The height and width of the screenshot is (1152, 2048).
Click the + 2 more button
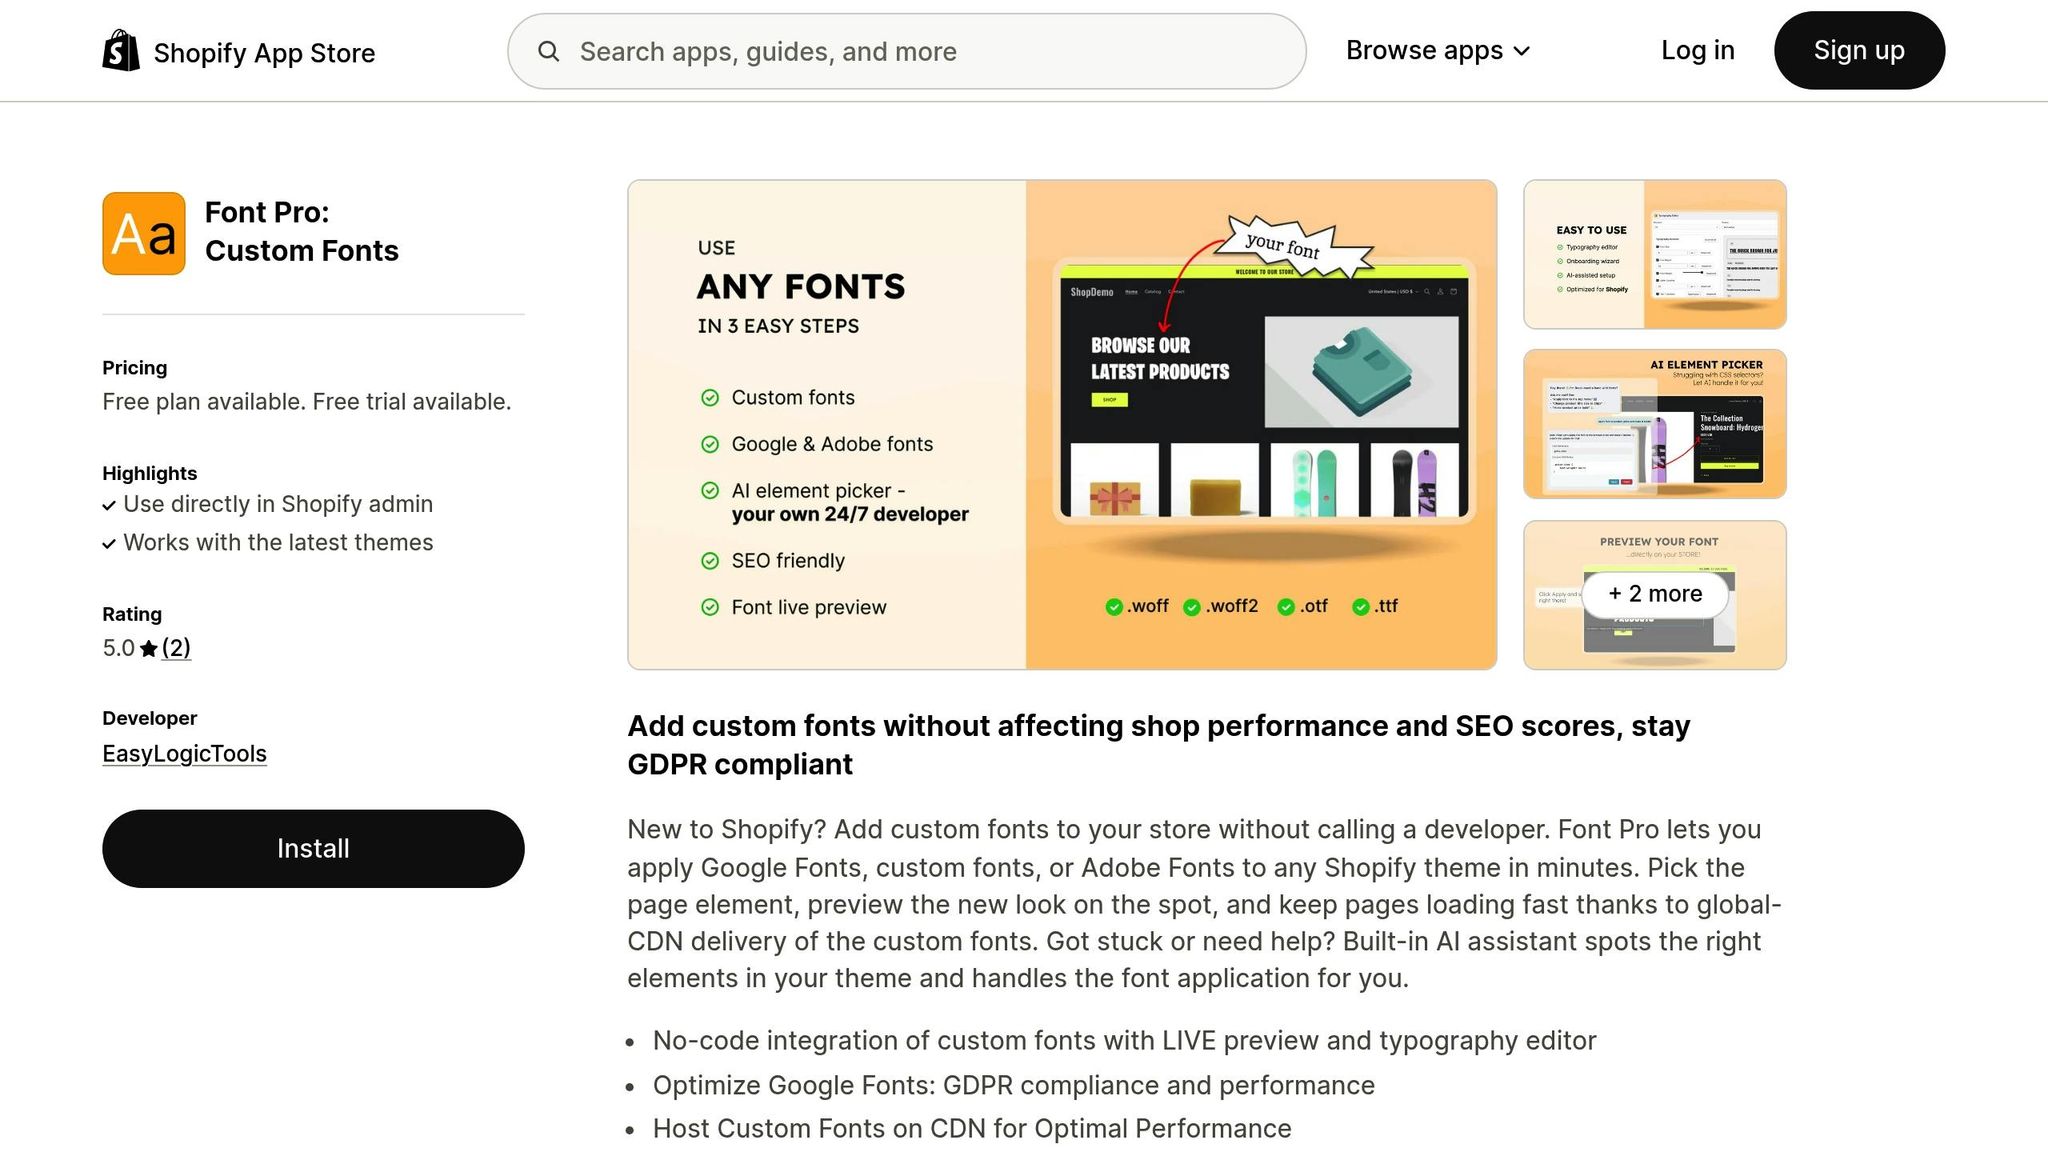(x=1655, y=594)
